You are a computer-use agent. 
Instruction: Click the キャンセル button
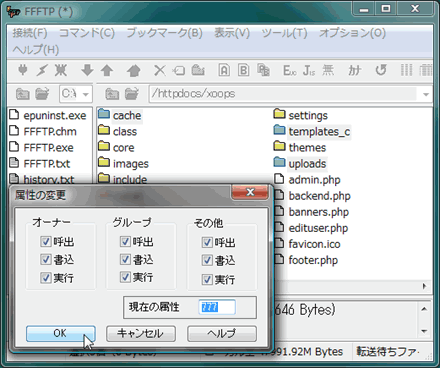point(141,333)
